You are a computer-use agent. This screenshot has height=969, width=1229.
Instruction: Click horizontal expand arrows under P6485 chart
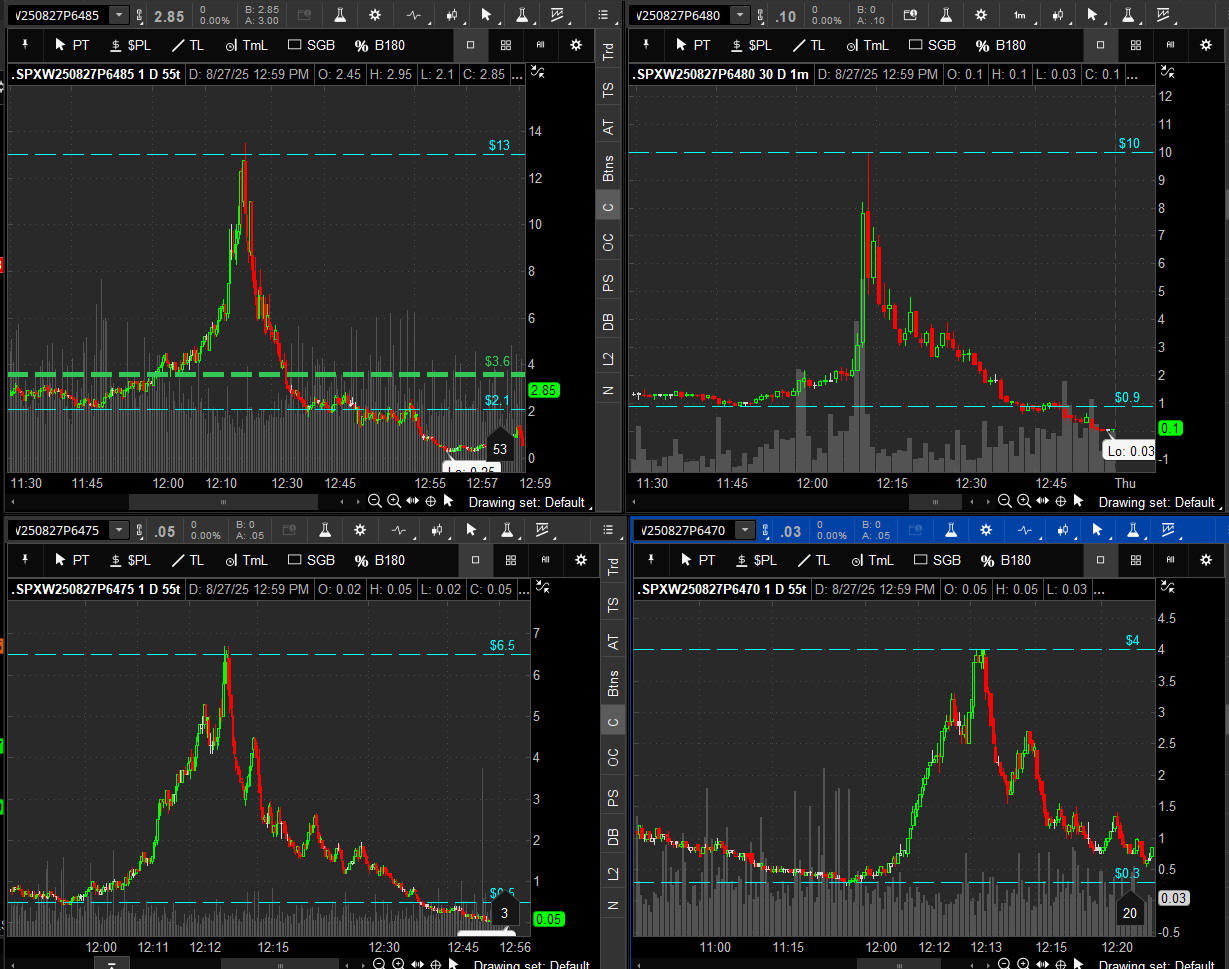(412, 501)
